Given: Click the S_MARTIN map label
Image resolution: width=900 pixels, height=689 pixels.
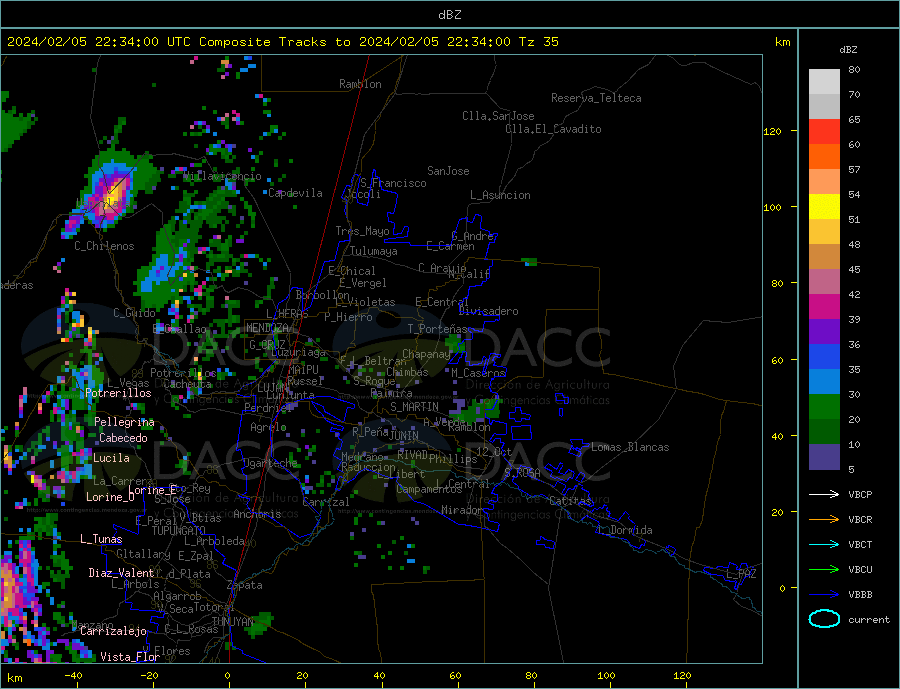Looking at the screenshot, I should (x=414, y=407).
